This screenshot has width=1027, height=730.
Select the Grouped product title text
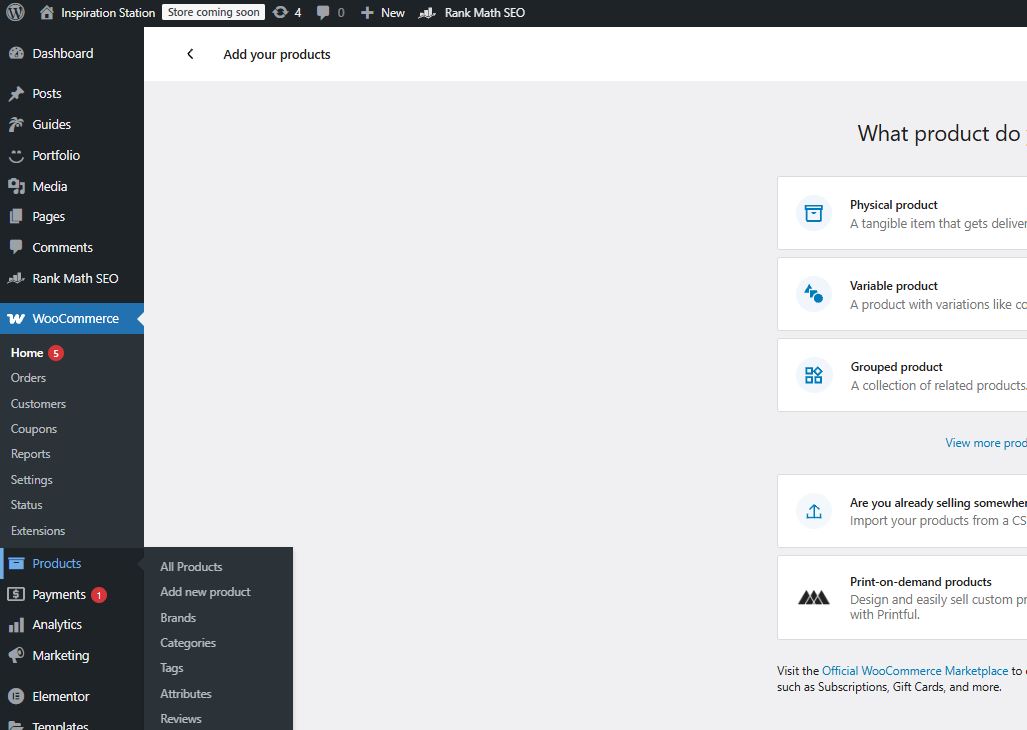tap(897, 367)
